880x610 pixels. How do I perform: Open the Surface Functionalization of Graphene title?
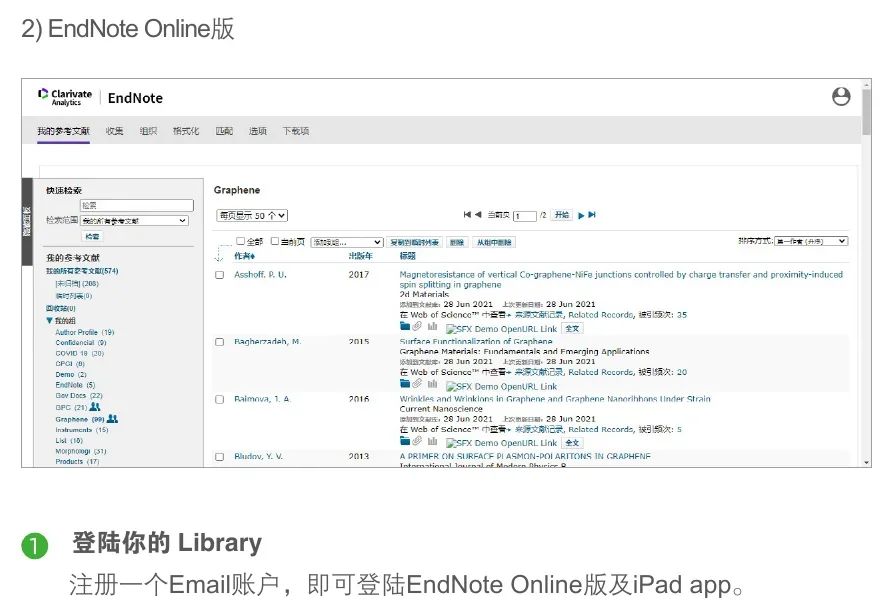point(476,341)
